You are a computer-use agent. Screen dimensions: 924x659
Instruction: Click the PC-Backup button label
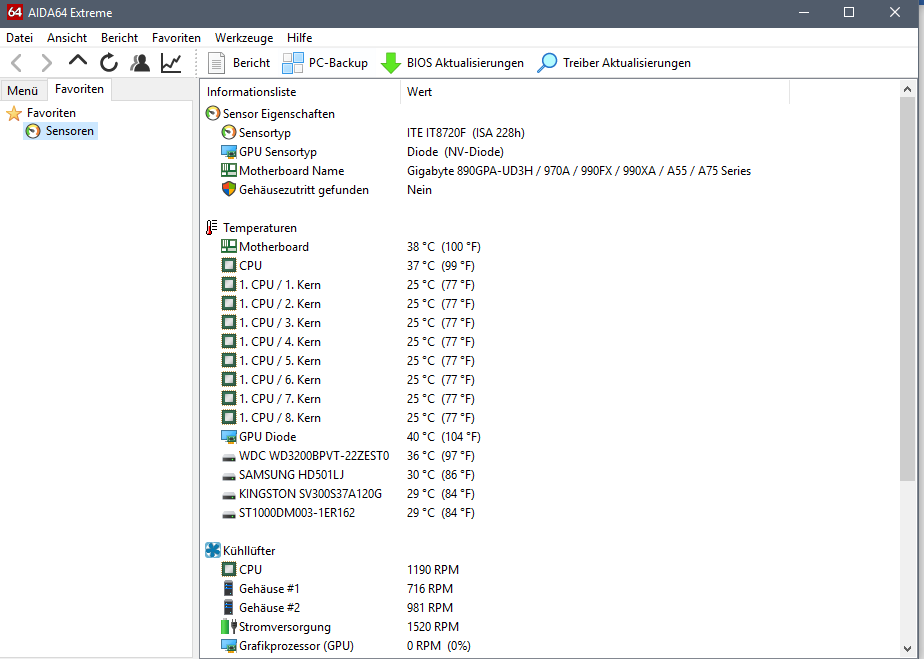click(x=338, y=63)
